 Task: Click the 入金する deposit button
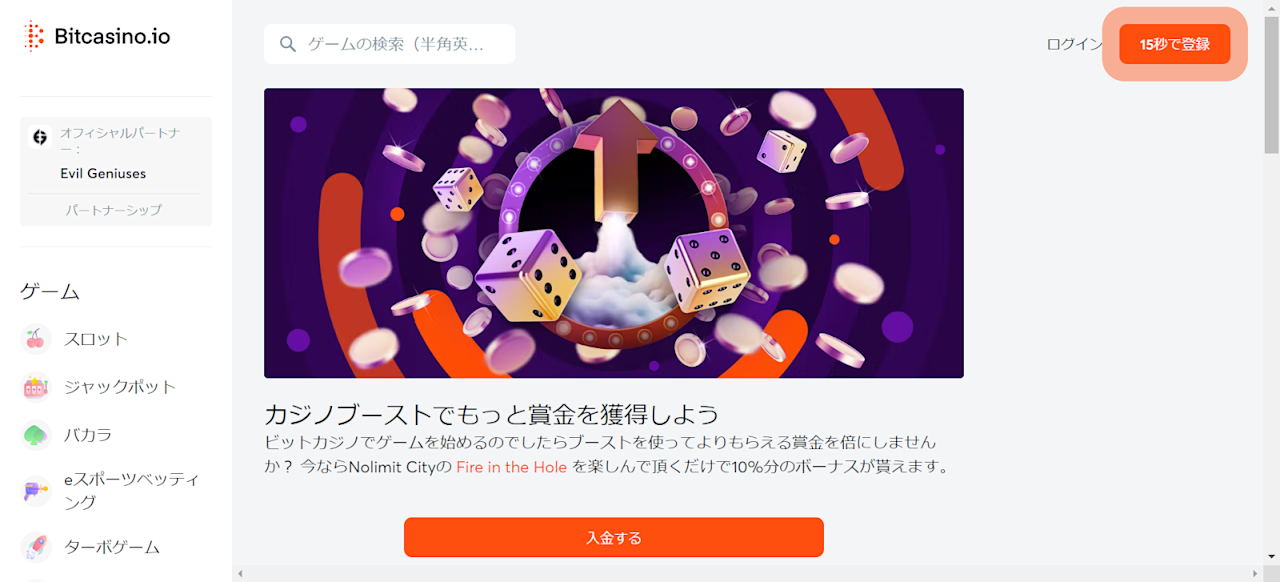(x=614, y=537)
